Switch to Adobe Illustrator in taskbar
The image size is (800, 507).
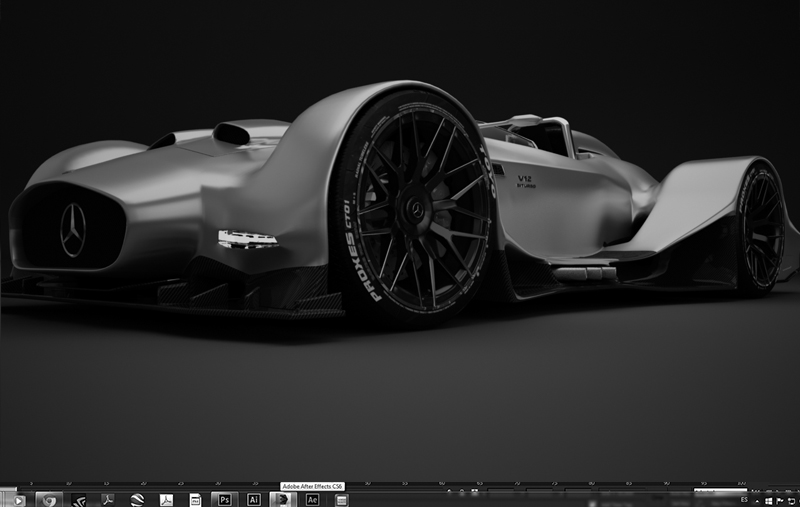pyautogui.click(x=254, y=500)
